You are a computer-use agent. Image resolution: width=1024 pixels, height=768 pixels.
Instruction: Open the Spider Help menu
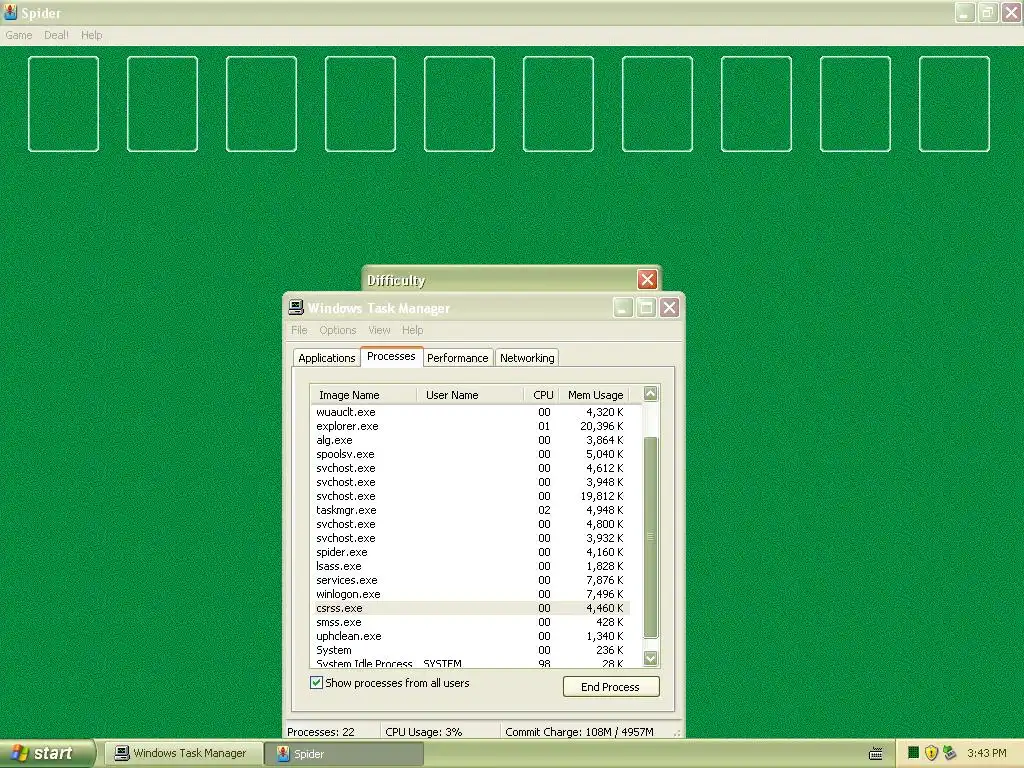coord(91,35)
